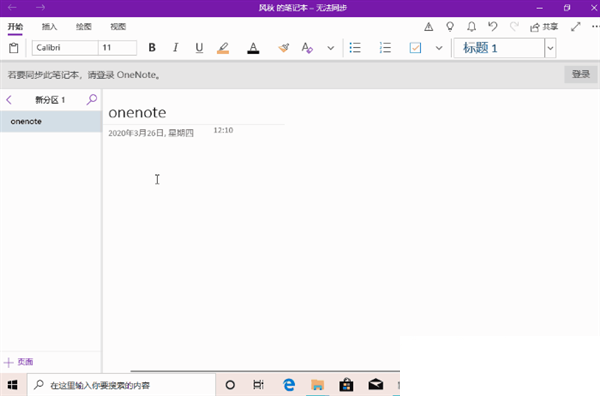Expand more font formatting options
The width and height of the screenshot is (600, 396).
(331, 48)
